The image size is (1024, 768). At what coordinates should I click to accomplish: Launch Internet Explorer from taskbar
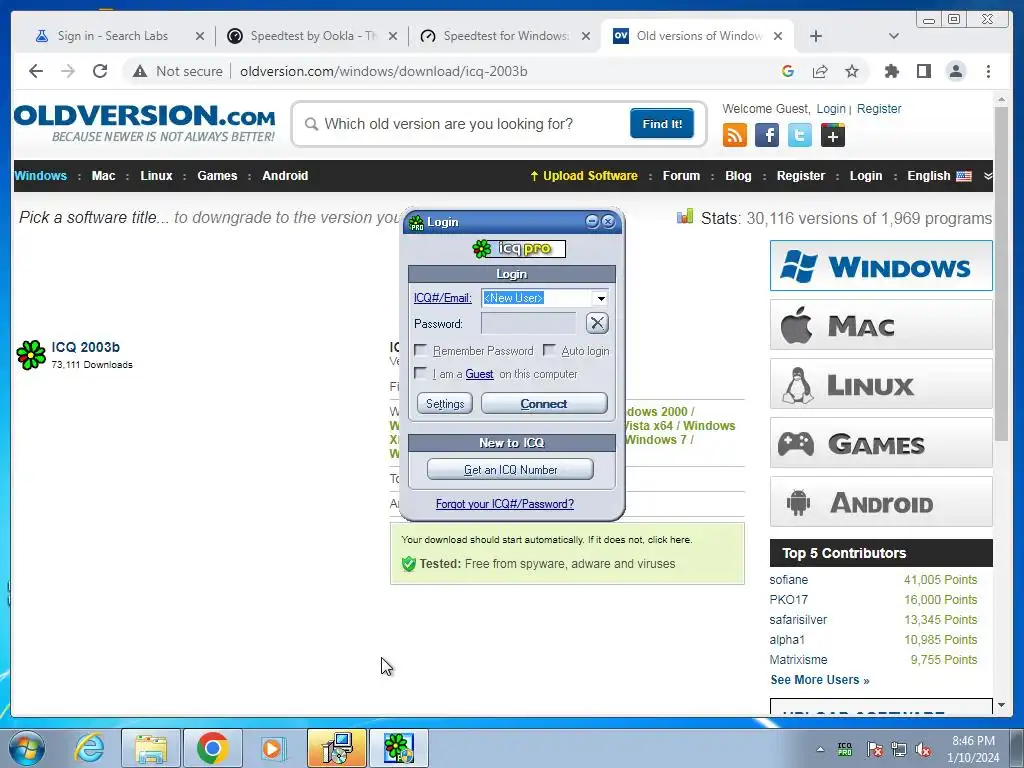tap(89, 748)
